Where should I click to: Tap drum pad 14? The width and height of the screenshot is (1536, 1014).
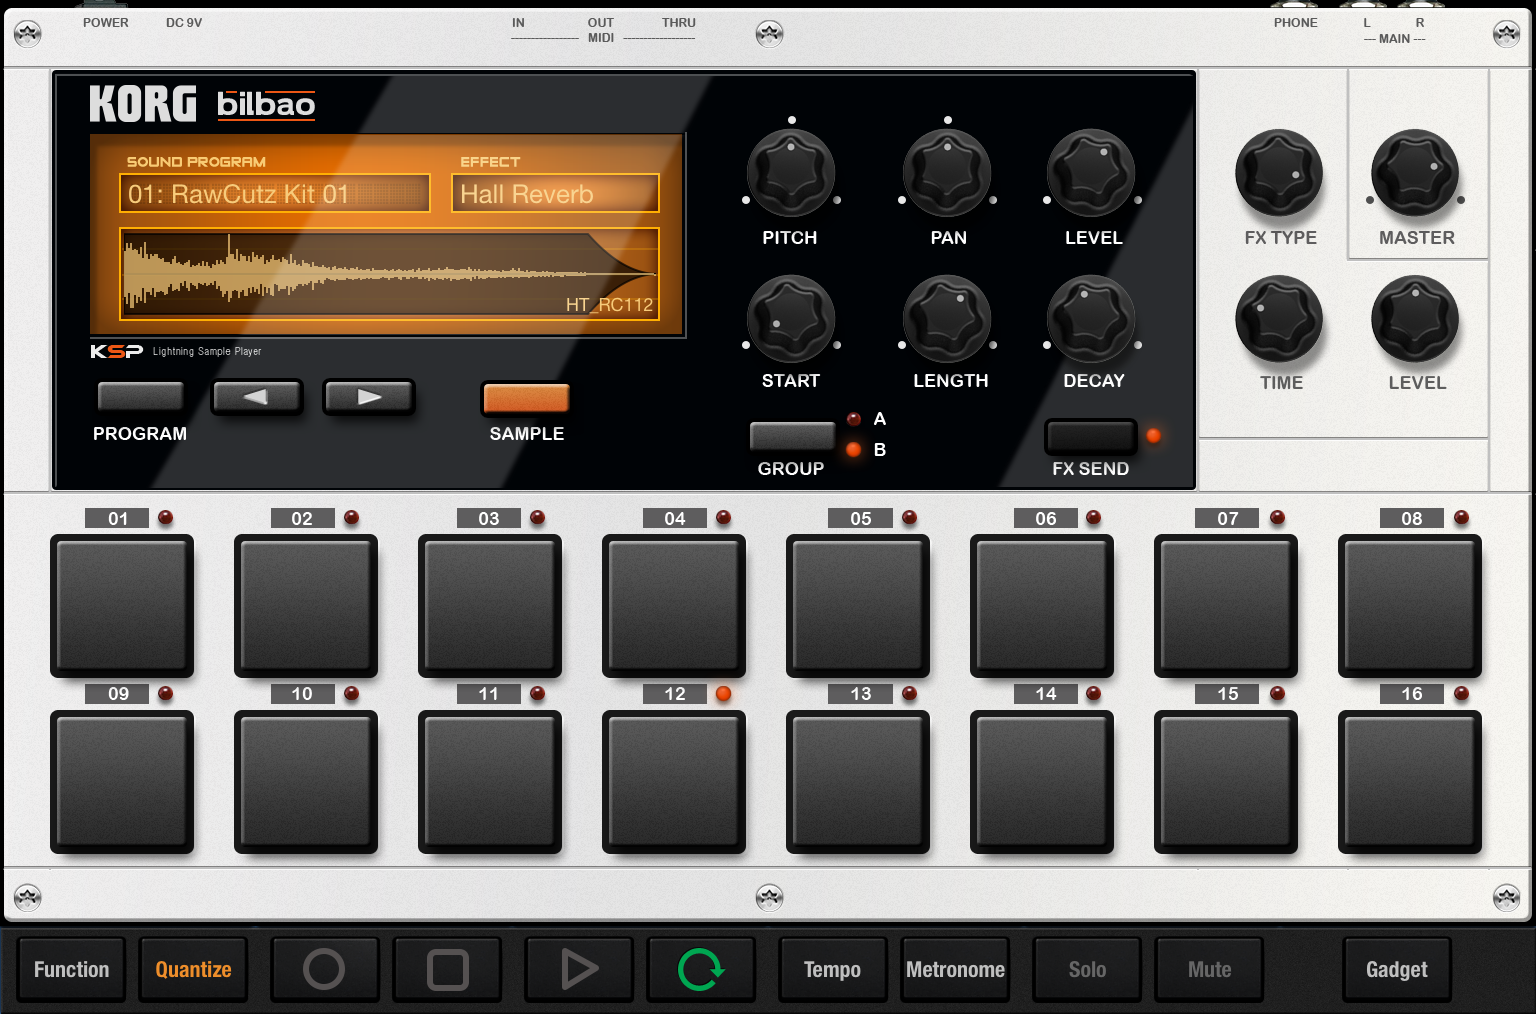click(x=1042, y=781)
